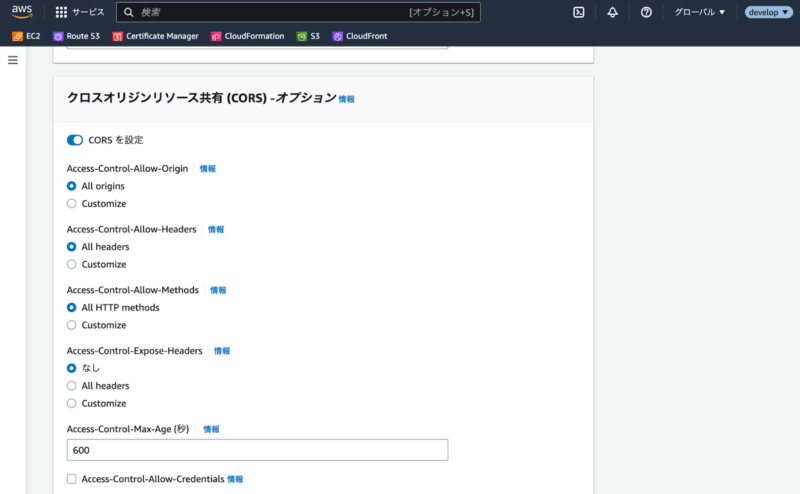Expand the グローバル region dropdown
This screenshot has width=800, height=494.
[x=700, y=12]
